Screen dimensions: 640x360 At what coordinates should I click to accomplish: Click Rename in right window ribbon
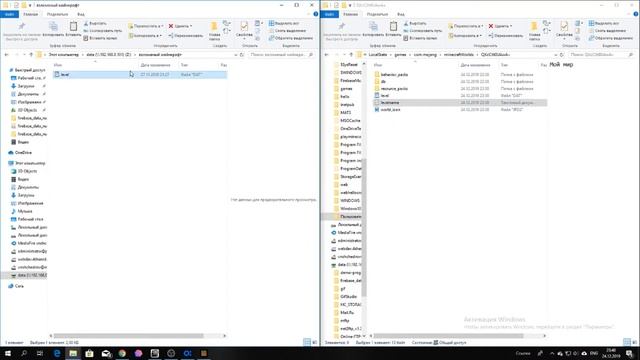pos(506,36)
